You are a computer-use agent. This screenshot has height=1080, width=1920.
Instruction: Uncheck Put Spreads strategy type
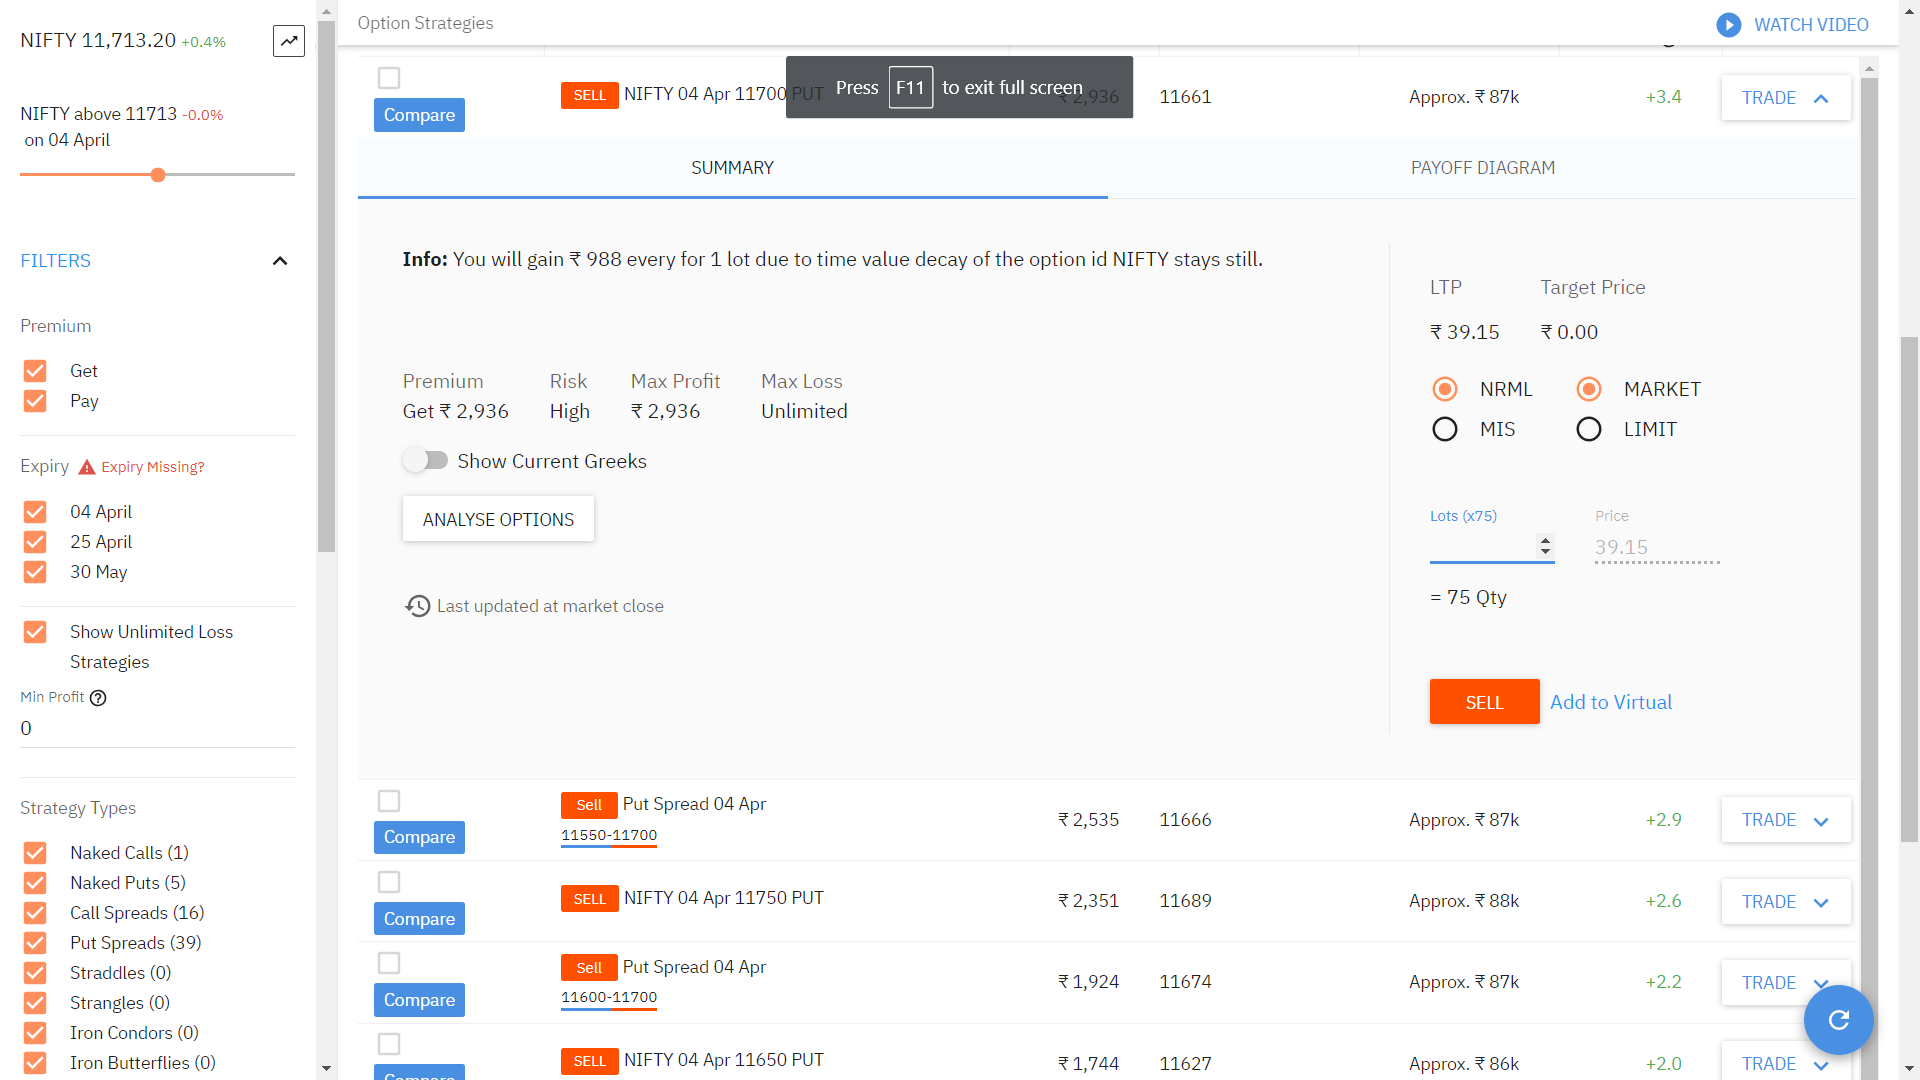click(35, 943)
